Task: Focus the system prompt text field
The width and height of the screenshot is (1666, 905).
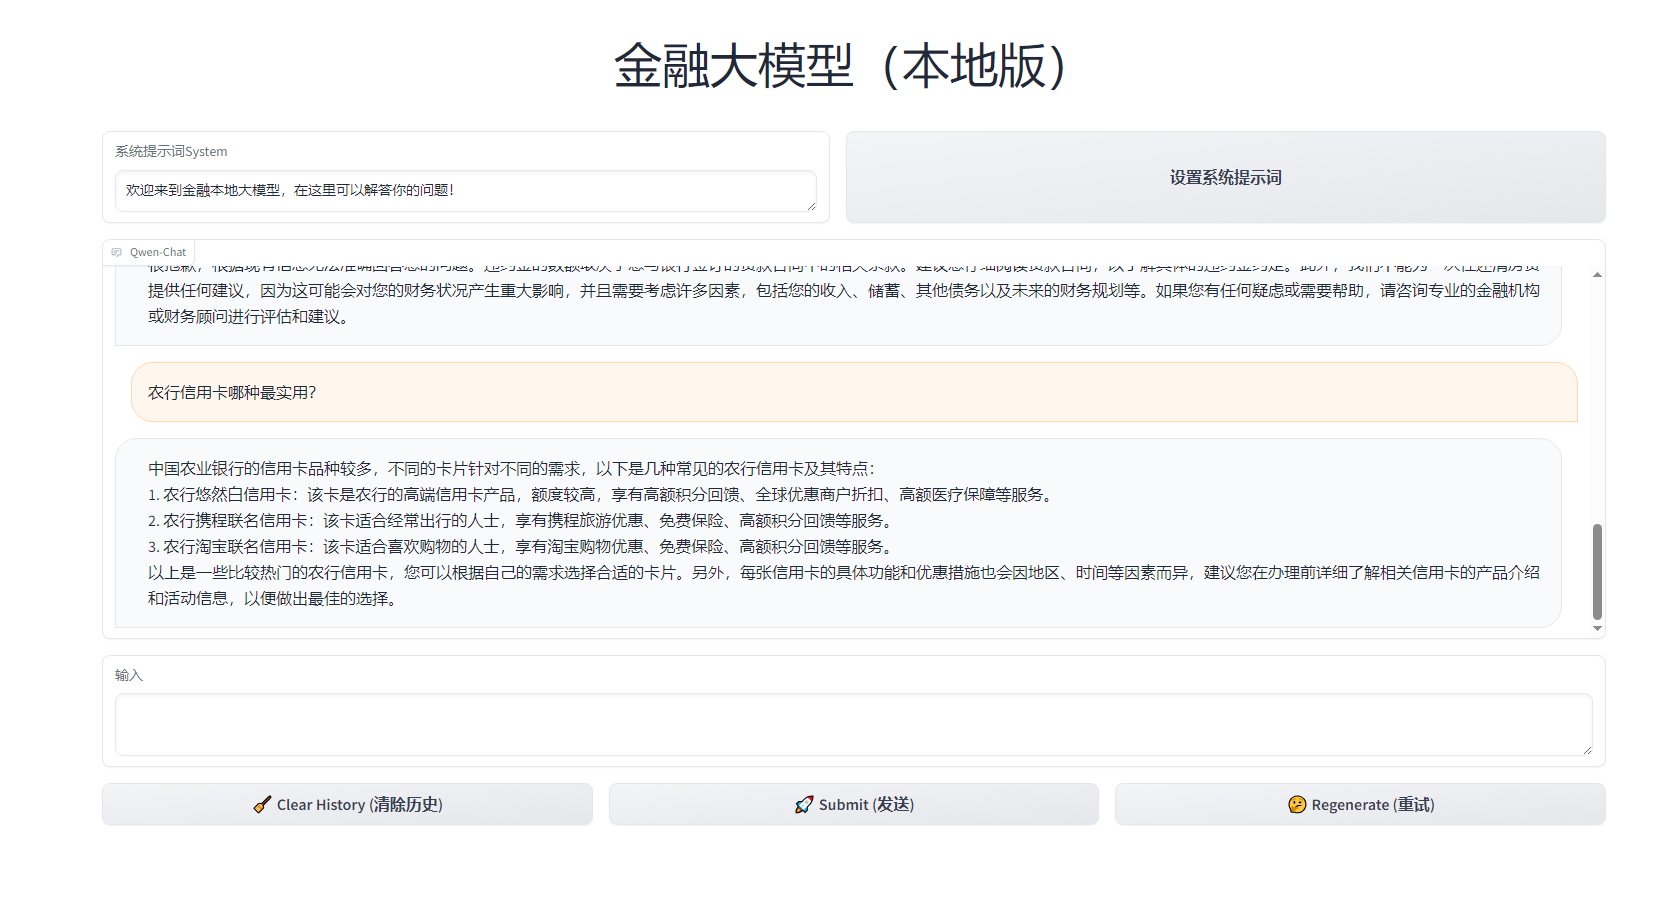Action: pos(465,190)
